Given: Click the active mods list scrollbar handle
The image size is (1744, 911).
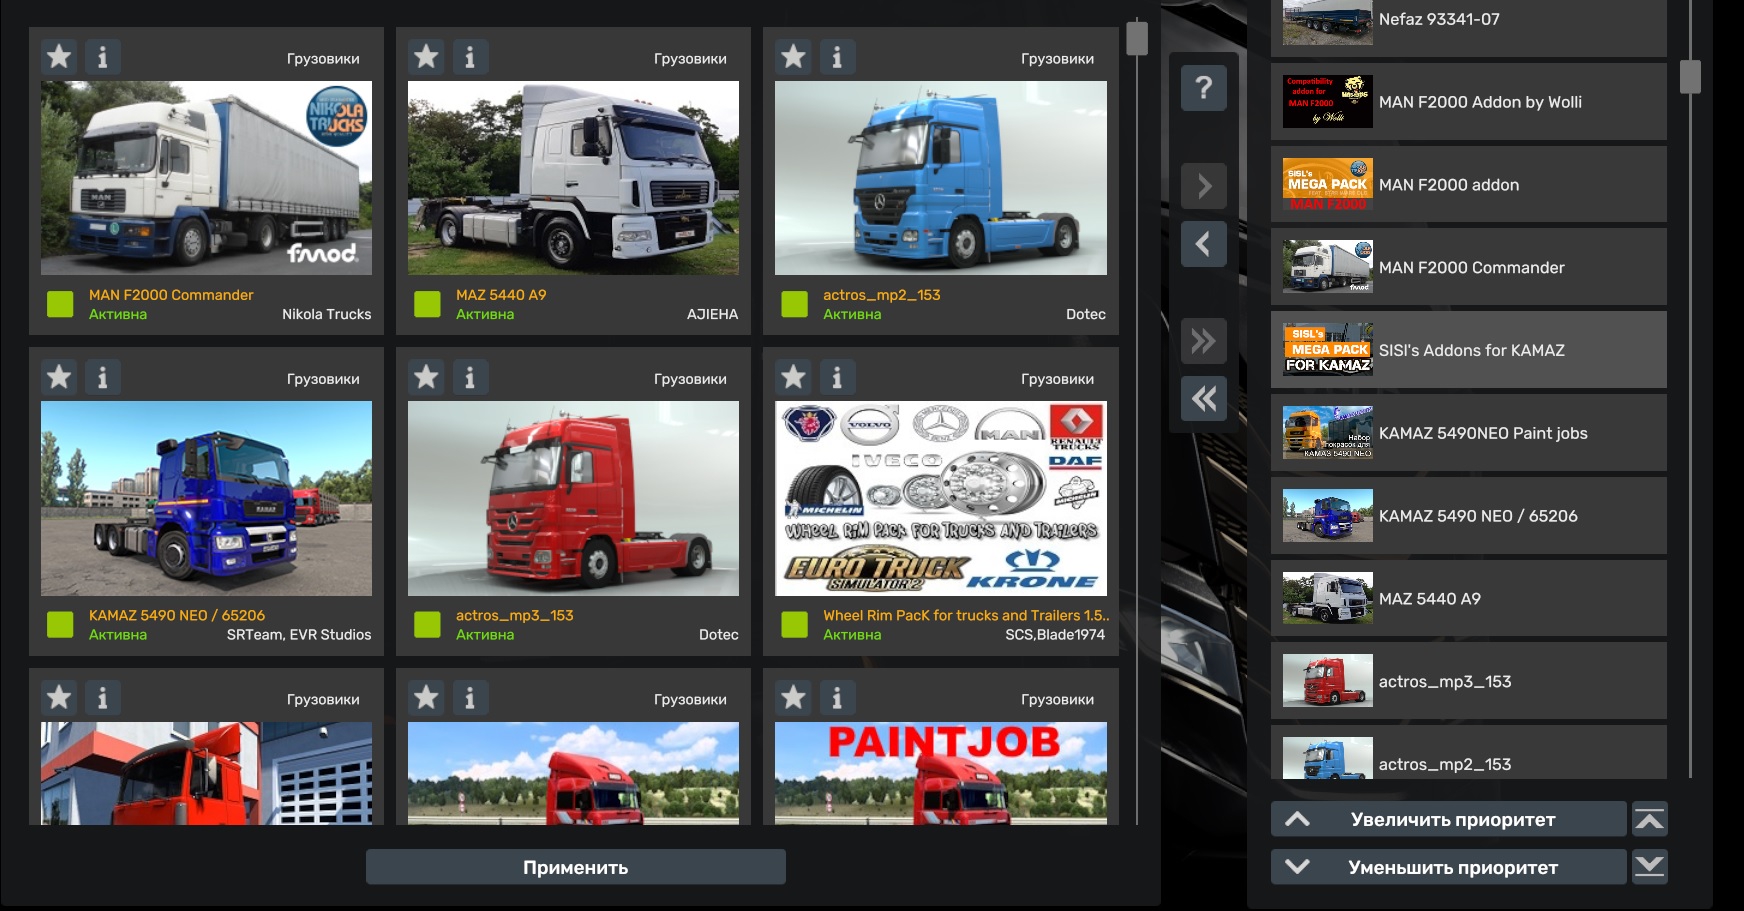Looking at the screenshot, I should 1690,77.
